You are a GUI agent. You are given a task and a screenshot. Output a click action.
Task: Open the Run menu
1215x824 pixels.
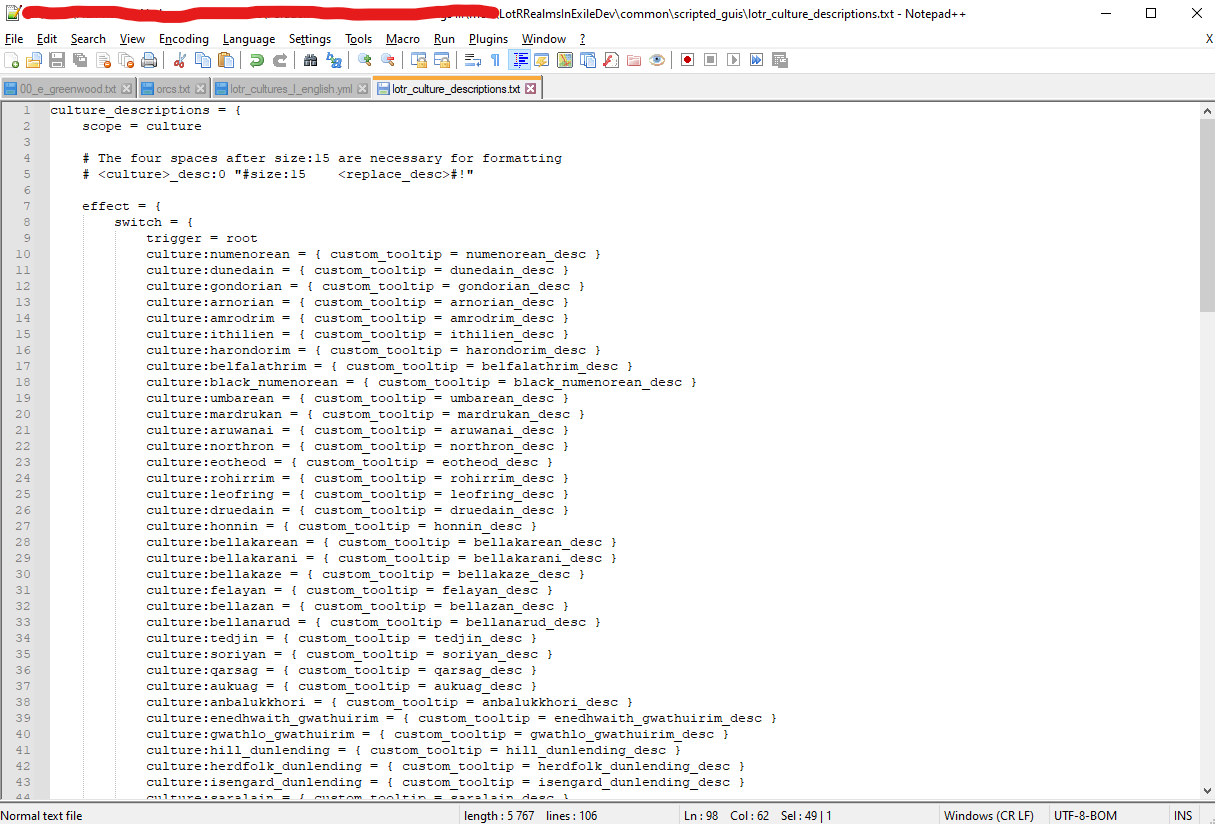tap(444, 39)
